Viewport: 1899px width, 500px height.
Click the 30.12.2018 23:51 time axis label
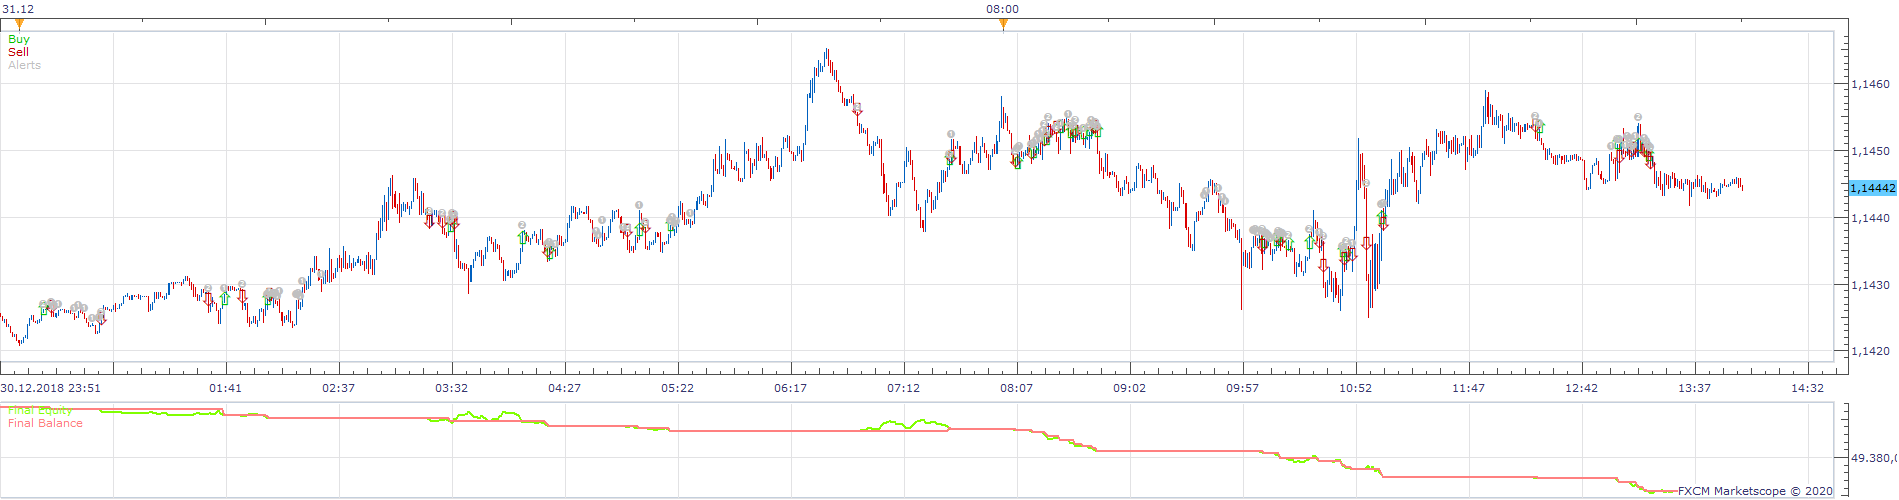50,388
